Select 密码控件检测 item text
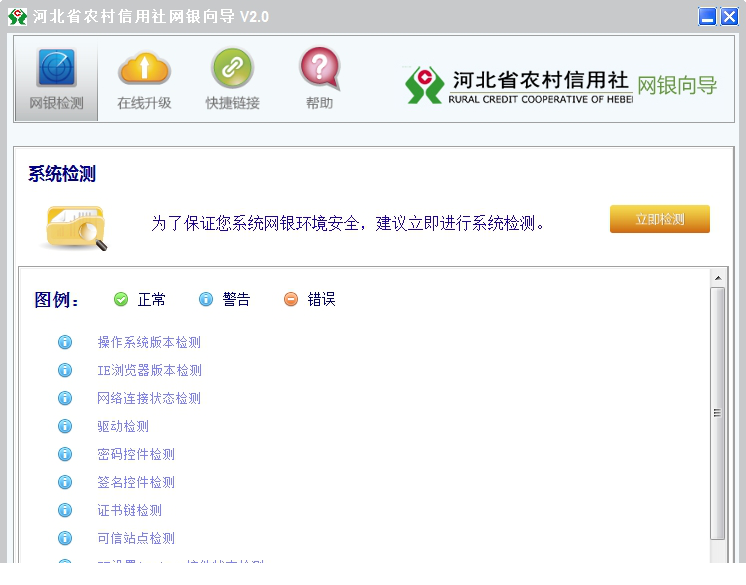The height and width of the screenshot is (585, 746). coord(136,455)
